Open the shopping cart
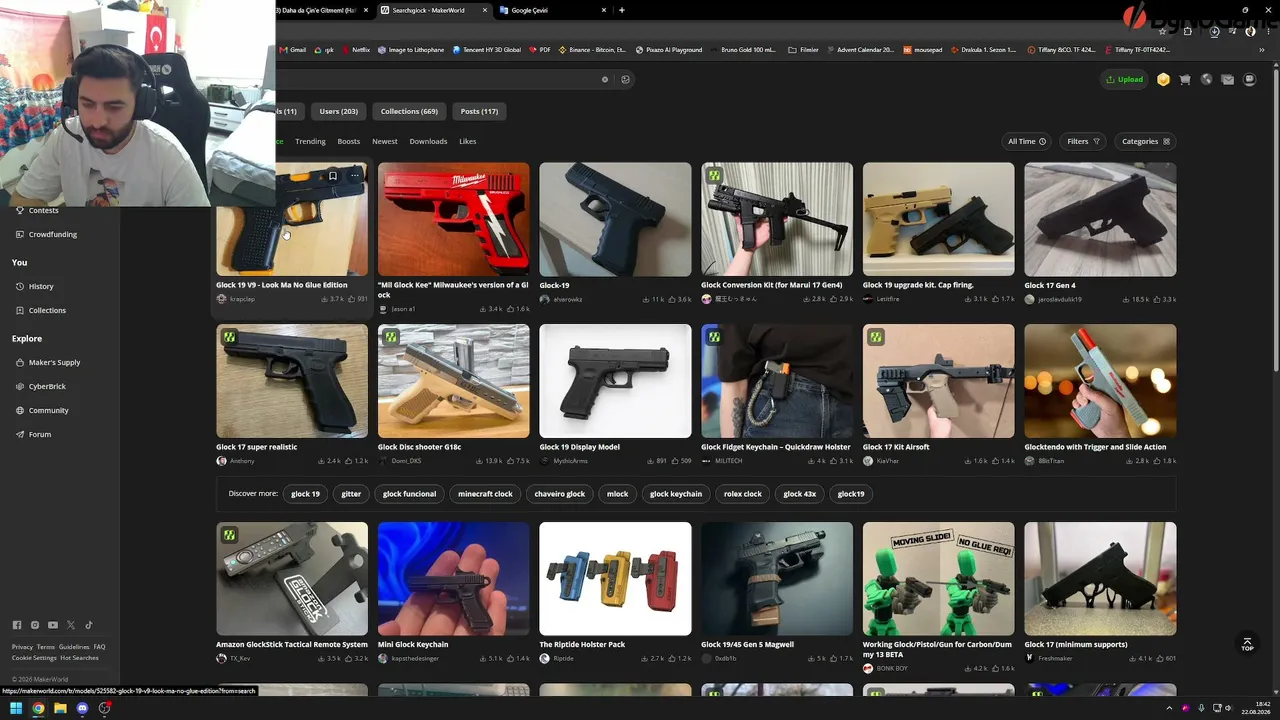The width and height of the screenshot is (1280, 720). [1185, 79]
